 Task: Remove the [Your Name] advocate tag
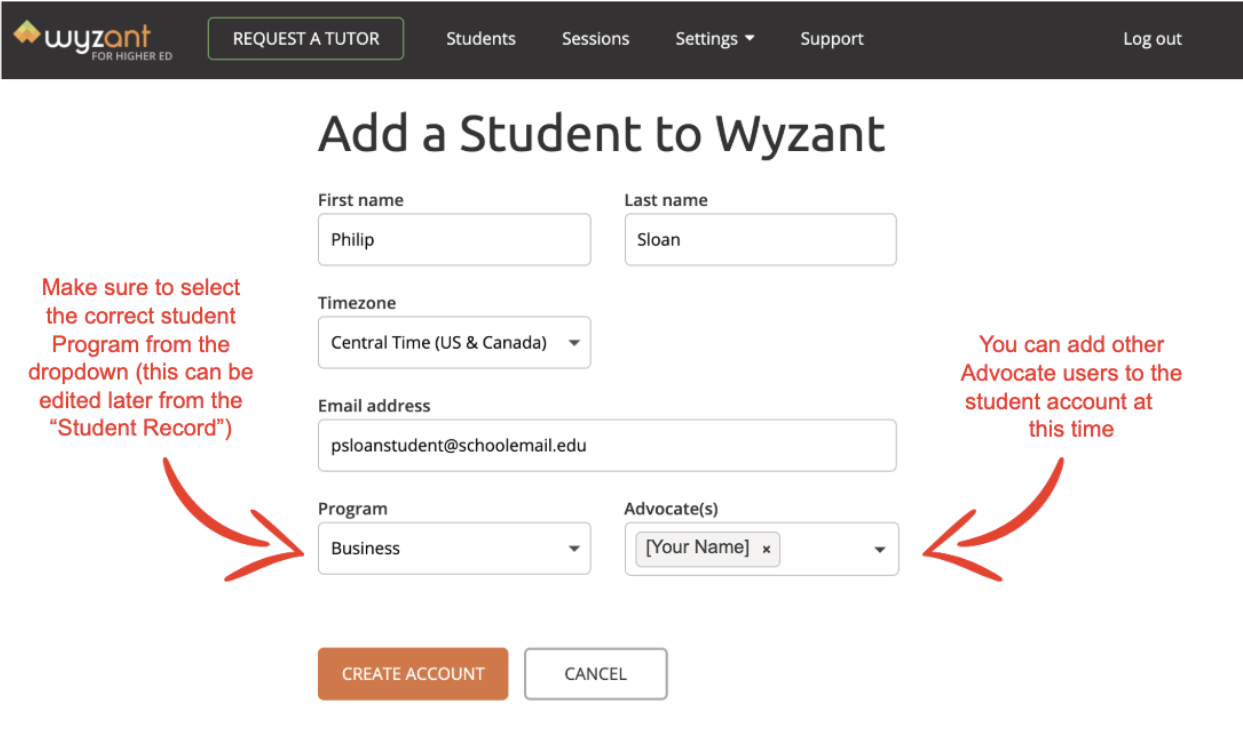[x=766, y=549]
